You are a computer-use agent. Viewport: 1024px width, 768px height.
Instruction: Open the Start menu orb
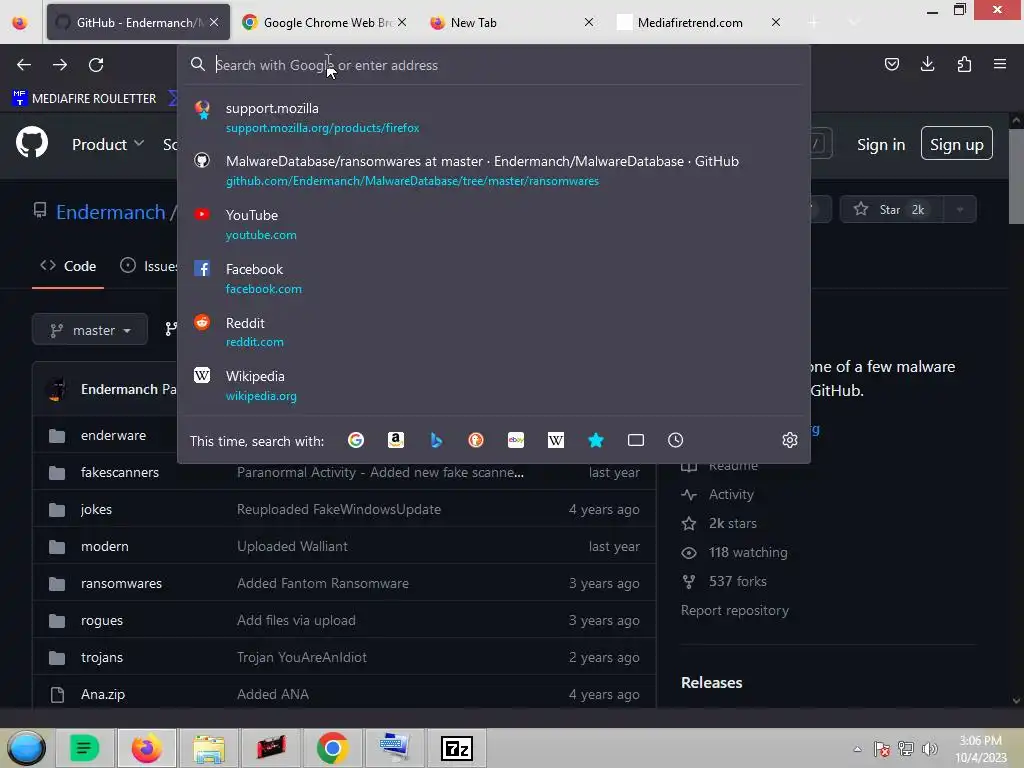[26, 748]
